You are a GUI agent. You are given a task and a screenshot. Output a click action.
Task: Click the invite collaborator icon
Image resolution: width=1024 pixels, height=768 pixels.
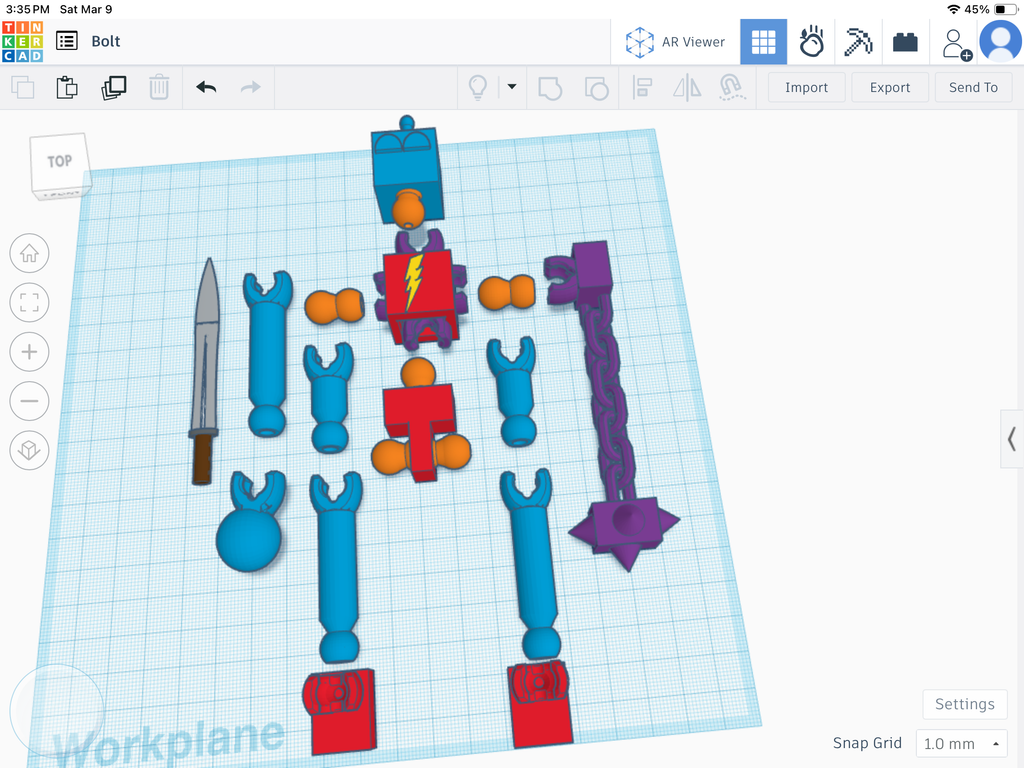coord(955,43)
